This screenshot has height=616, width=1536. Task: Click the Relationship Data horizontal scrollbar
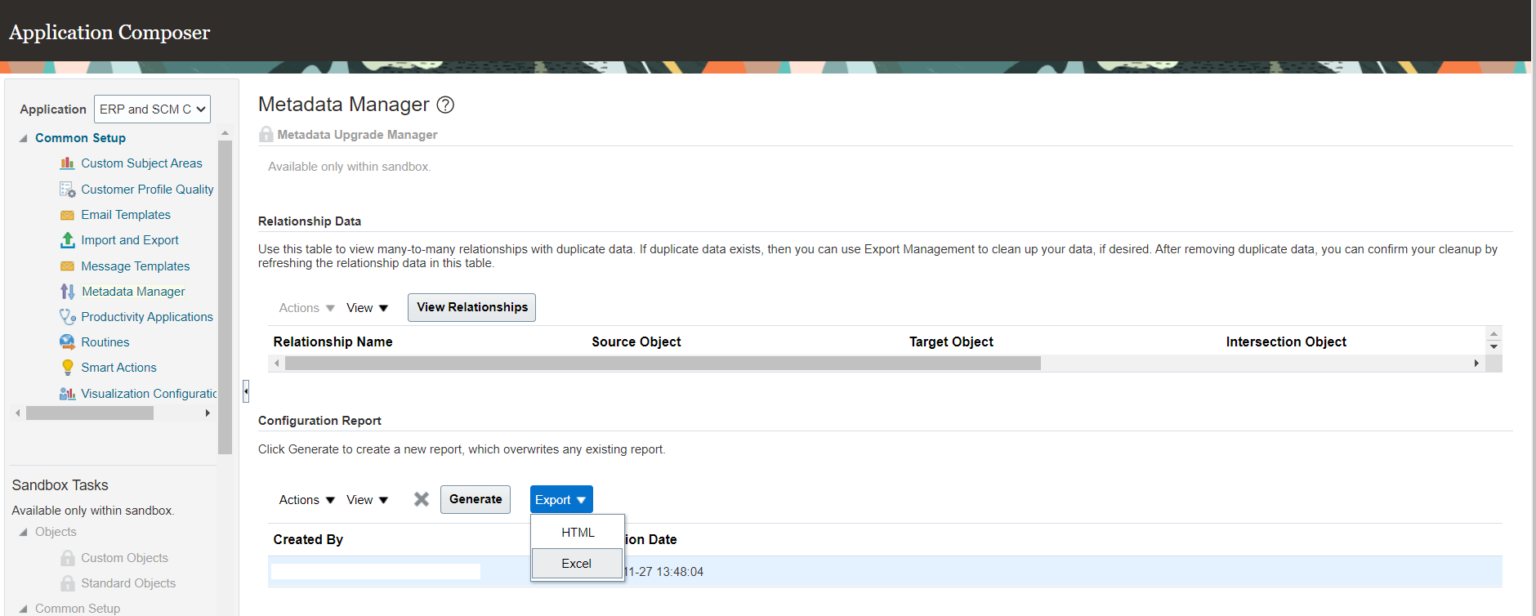pos(662,363)
